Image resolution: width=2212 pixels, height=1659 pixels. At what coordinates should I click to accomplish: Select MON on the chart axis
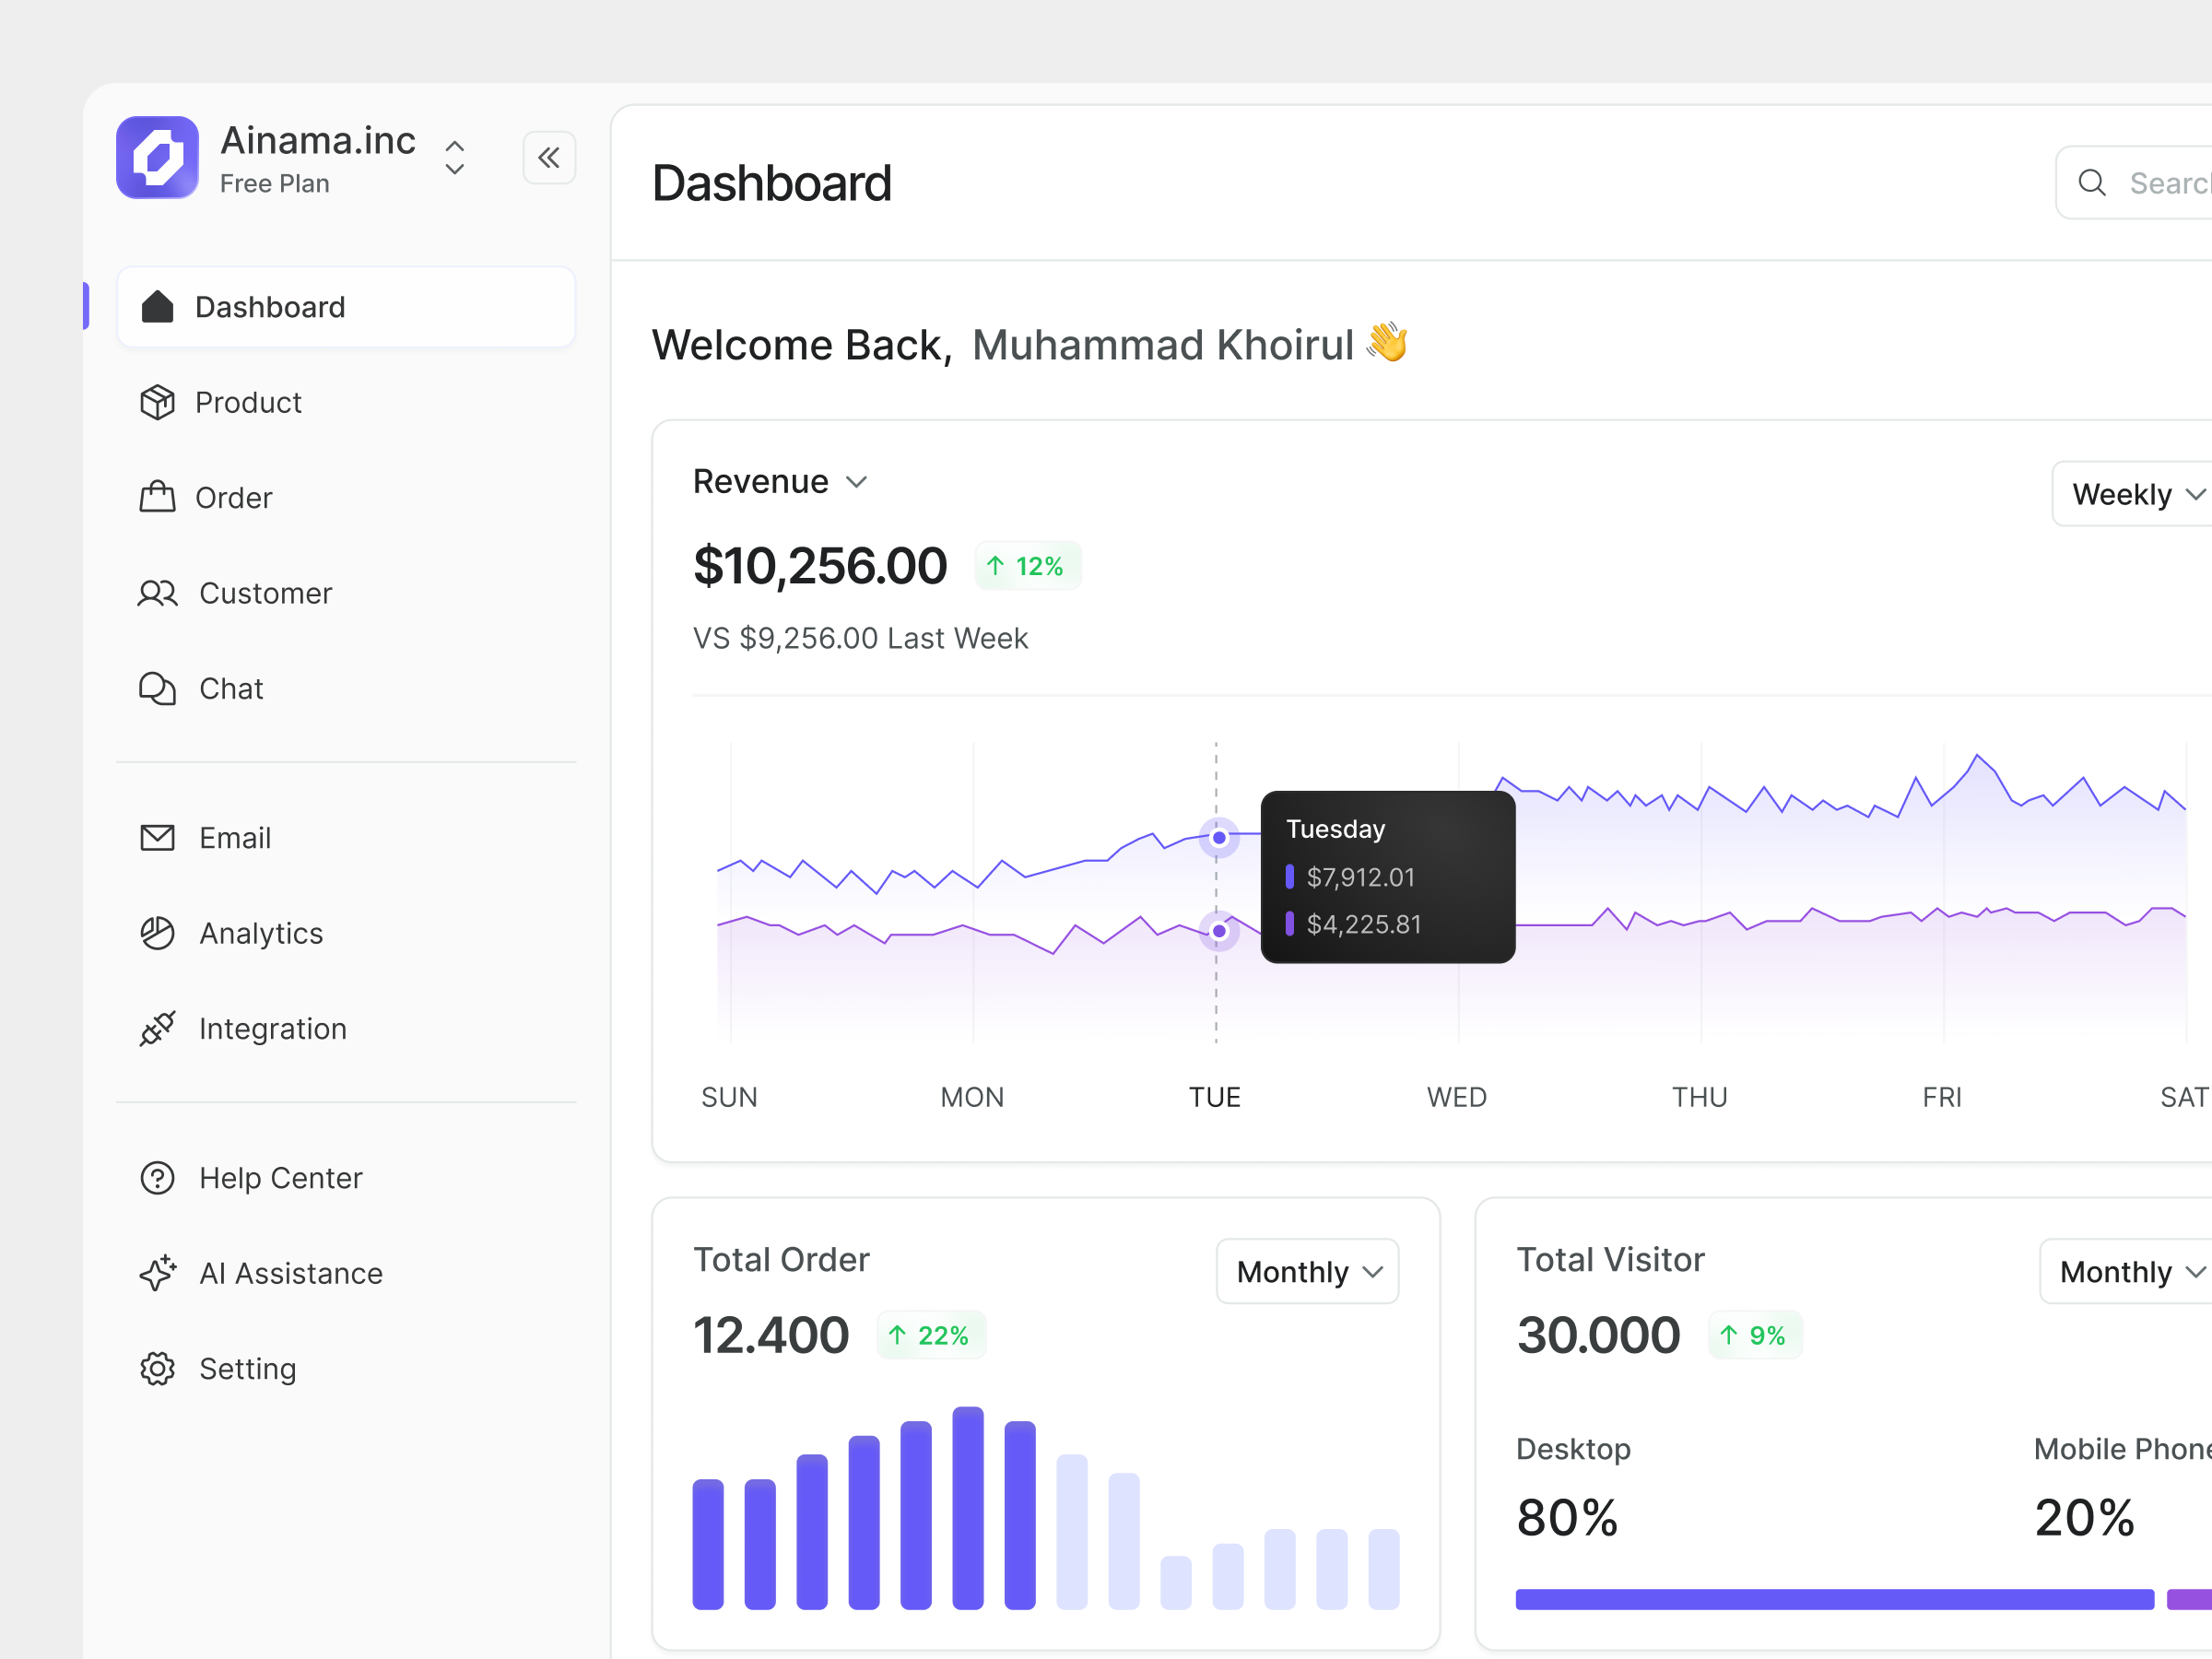[972, 1097]
